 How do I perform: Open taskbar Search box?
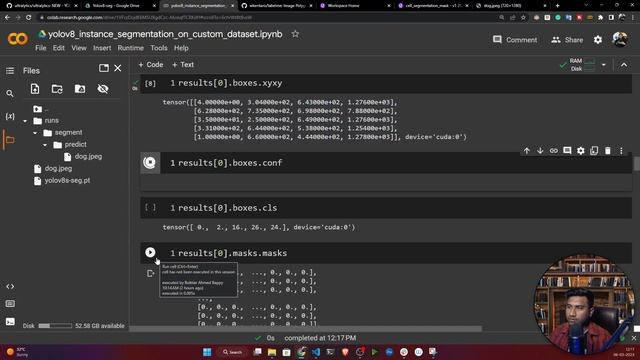click(232, 352)
